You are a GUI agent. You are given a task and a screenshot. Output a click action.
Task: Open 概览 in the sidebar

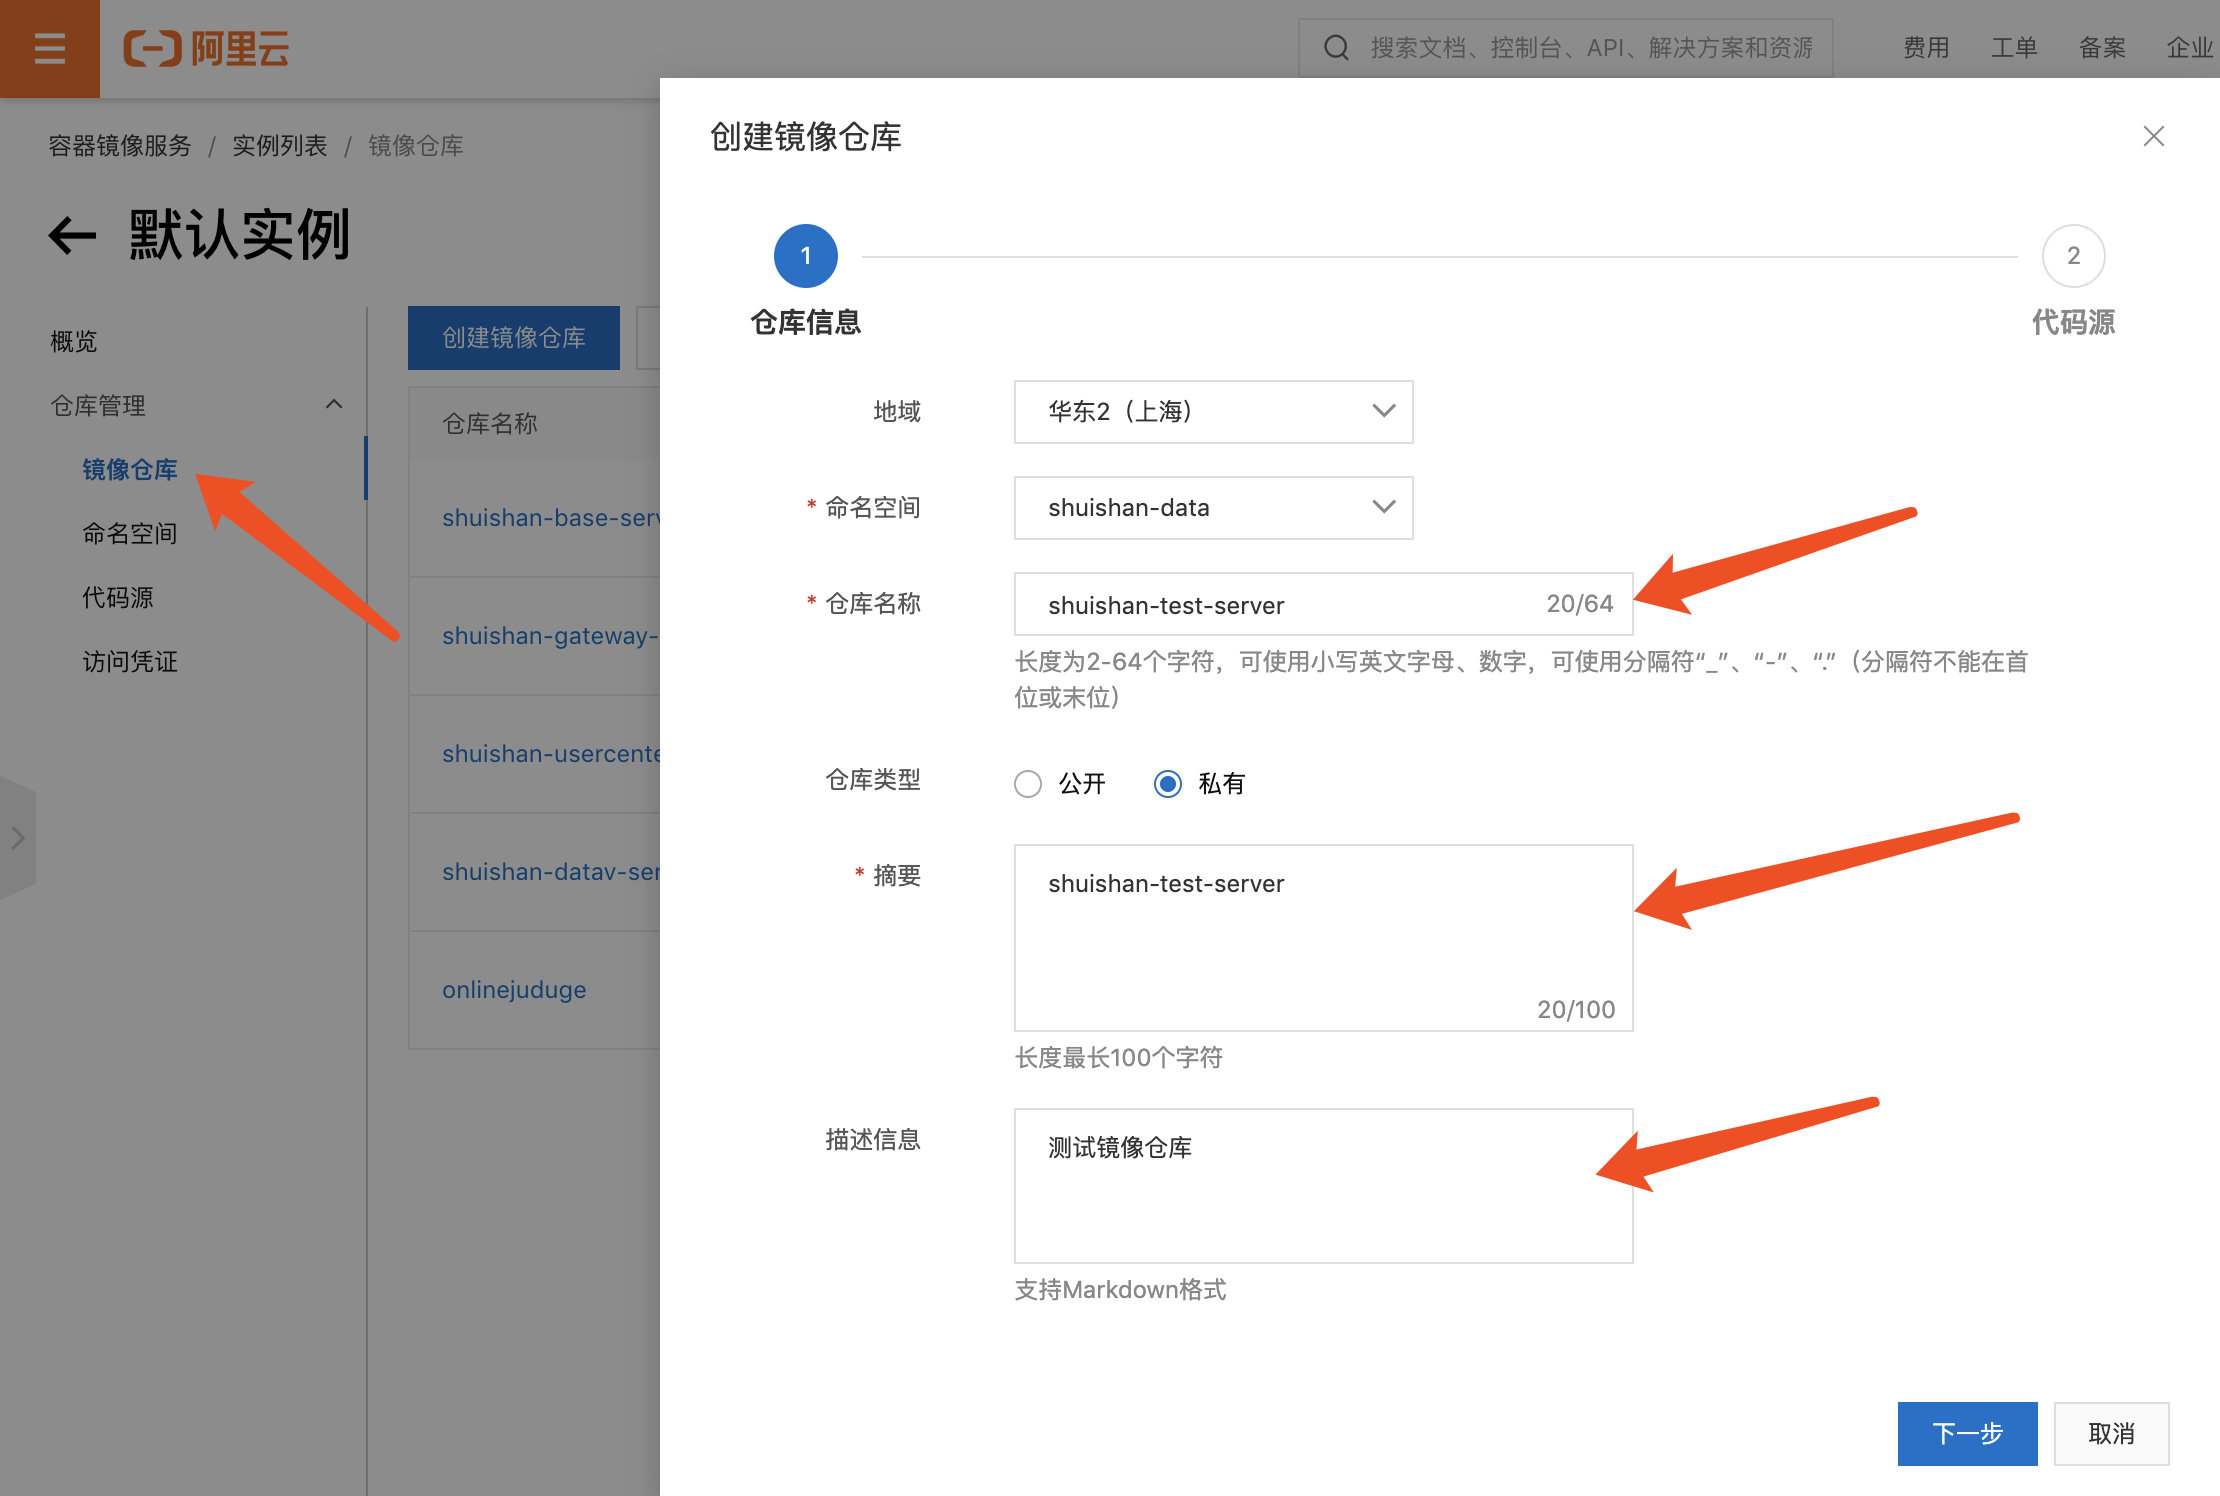(74, 341)
